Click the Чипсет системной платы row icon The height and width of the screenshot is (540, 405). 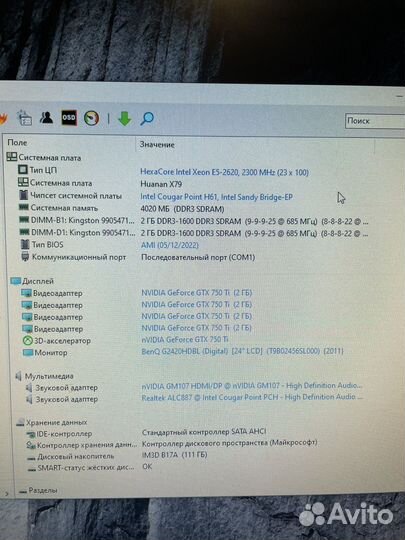pyautogui.click(x=23, y=195)
